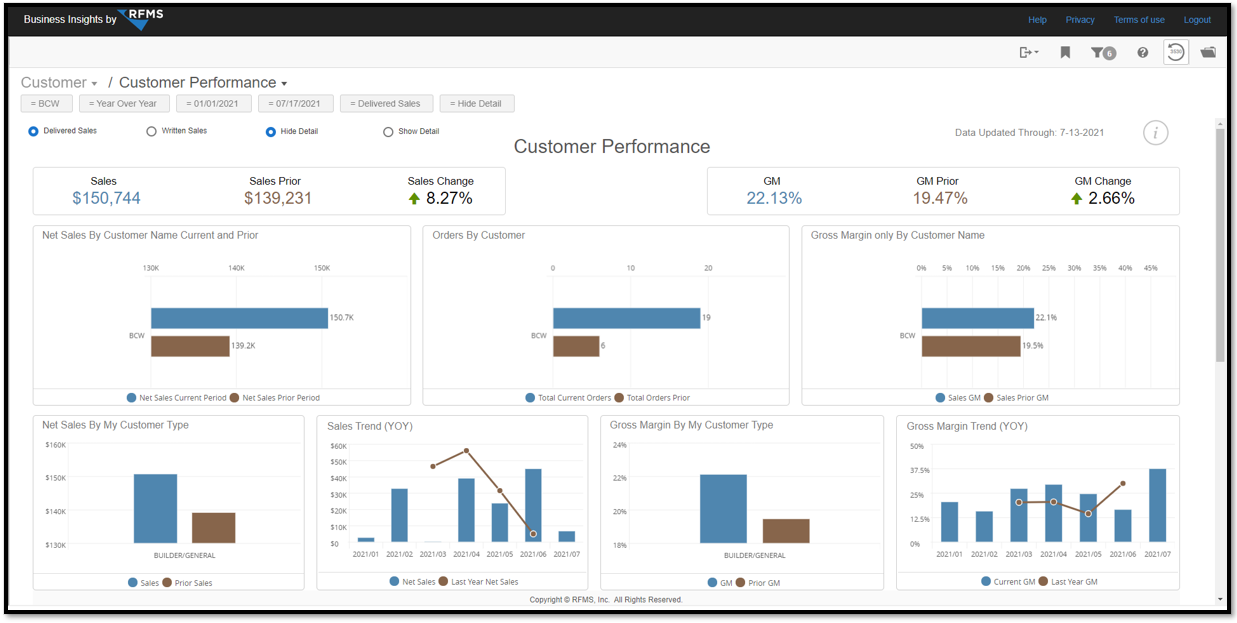
Task: Click the question mark help icon
Action: point(1142,52)
